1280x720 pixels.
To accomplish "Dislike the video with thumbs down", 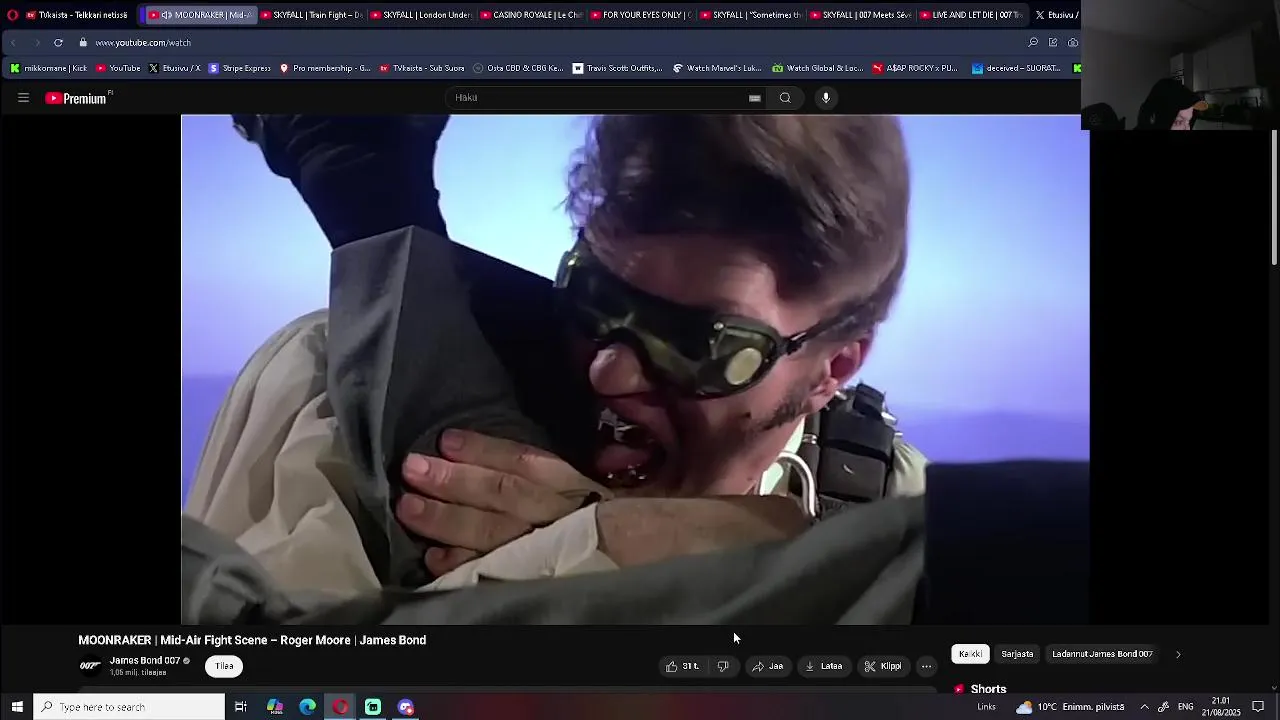I will point(723,666).
